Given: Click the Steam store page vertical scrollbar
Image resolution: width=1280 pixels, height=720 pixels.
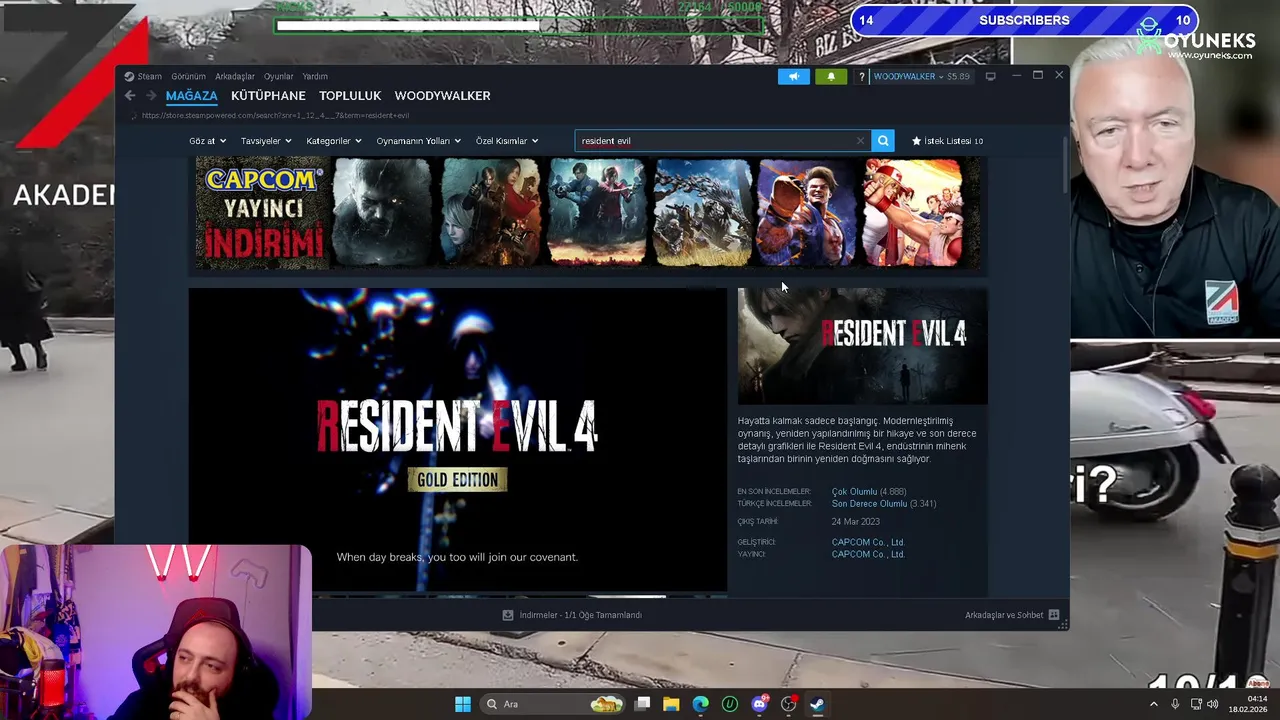Looking at the screenshot, I should [1063, 165].
